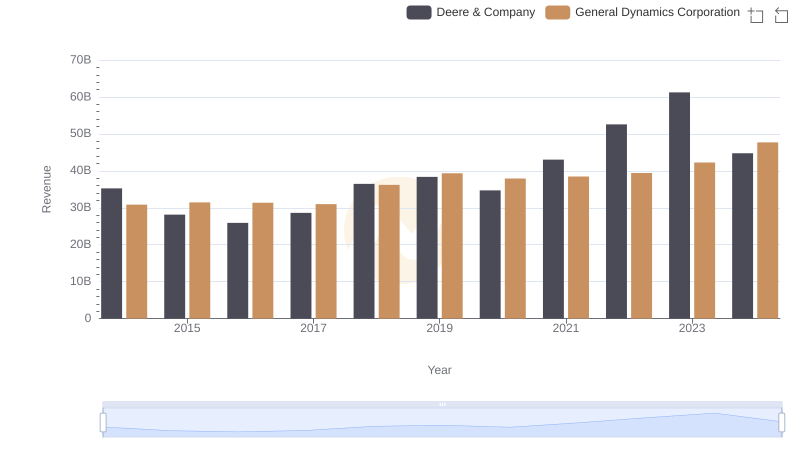Click the Year axis title
800x461 pixels.
pos(439,370)
